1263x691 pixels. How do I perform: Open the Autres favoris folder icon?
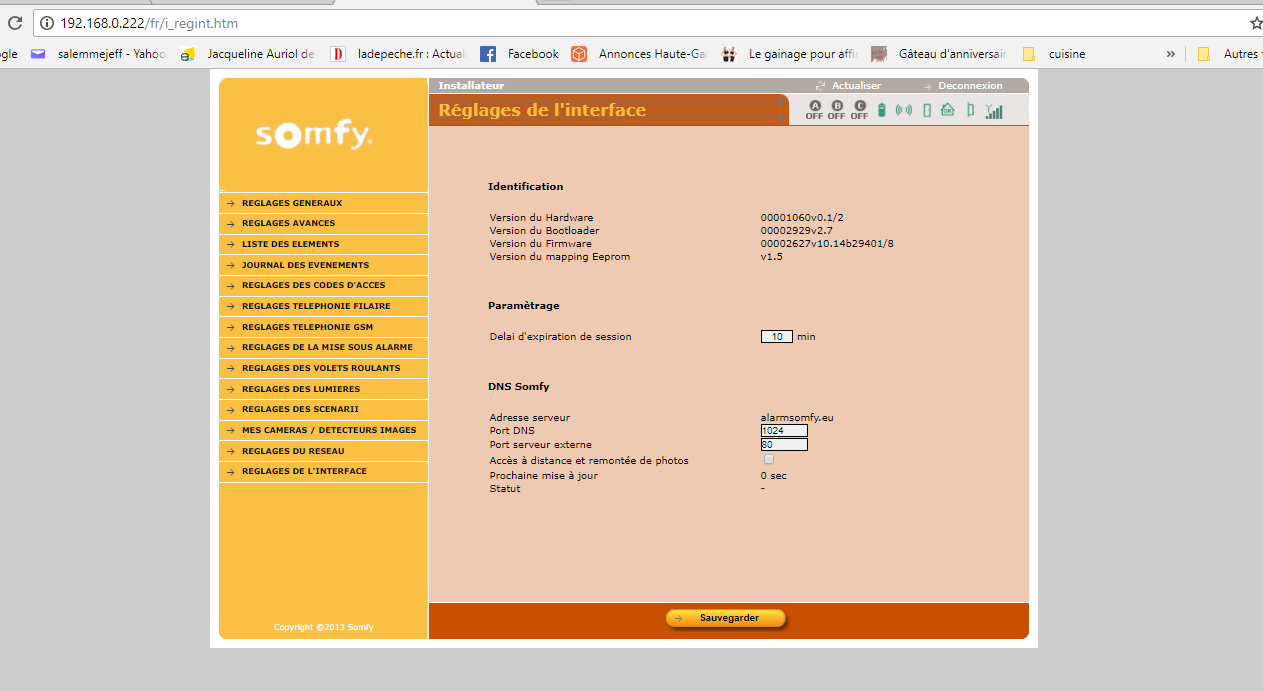point(1204,54)
